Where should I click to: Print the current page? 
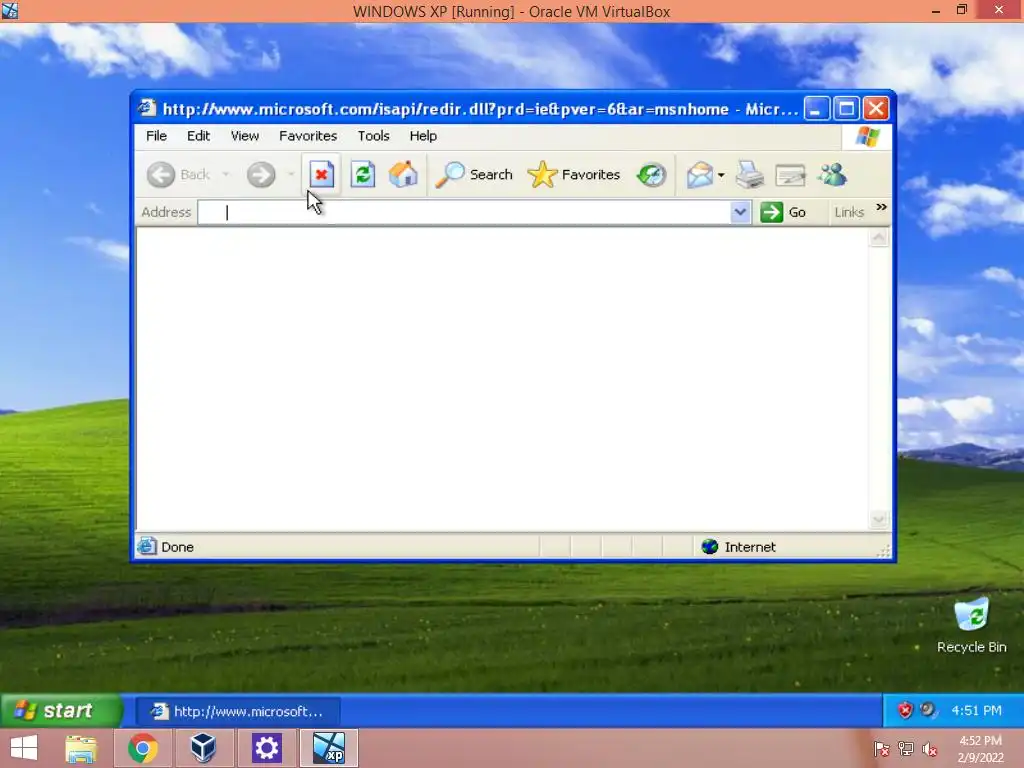pyautogui.click(x=750, y=174)
